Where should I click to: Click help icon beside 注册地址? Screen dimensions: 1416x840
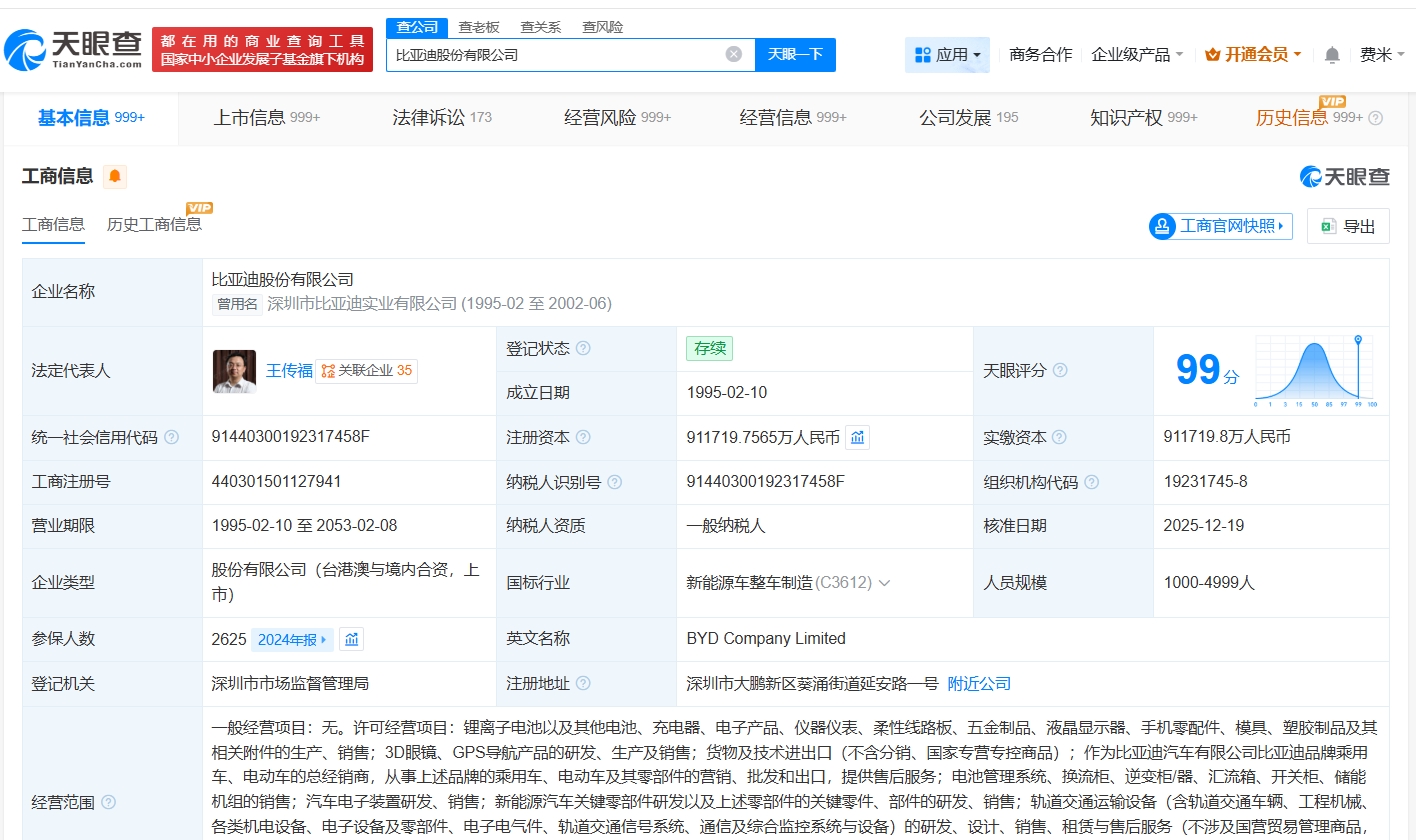tap(583, 684)
